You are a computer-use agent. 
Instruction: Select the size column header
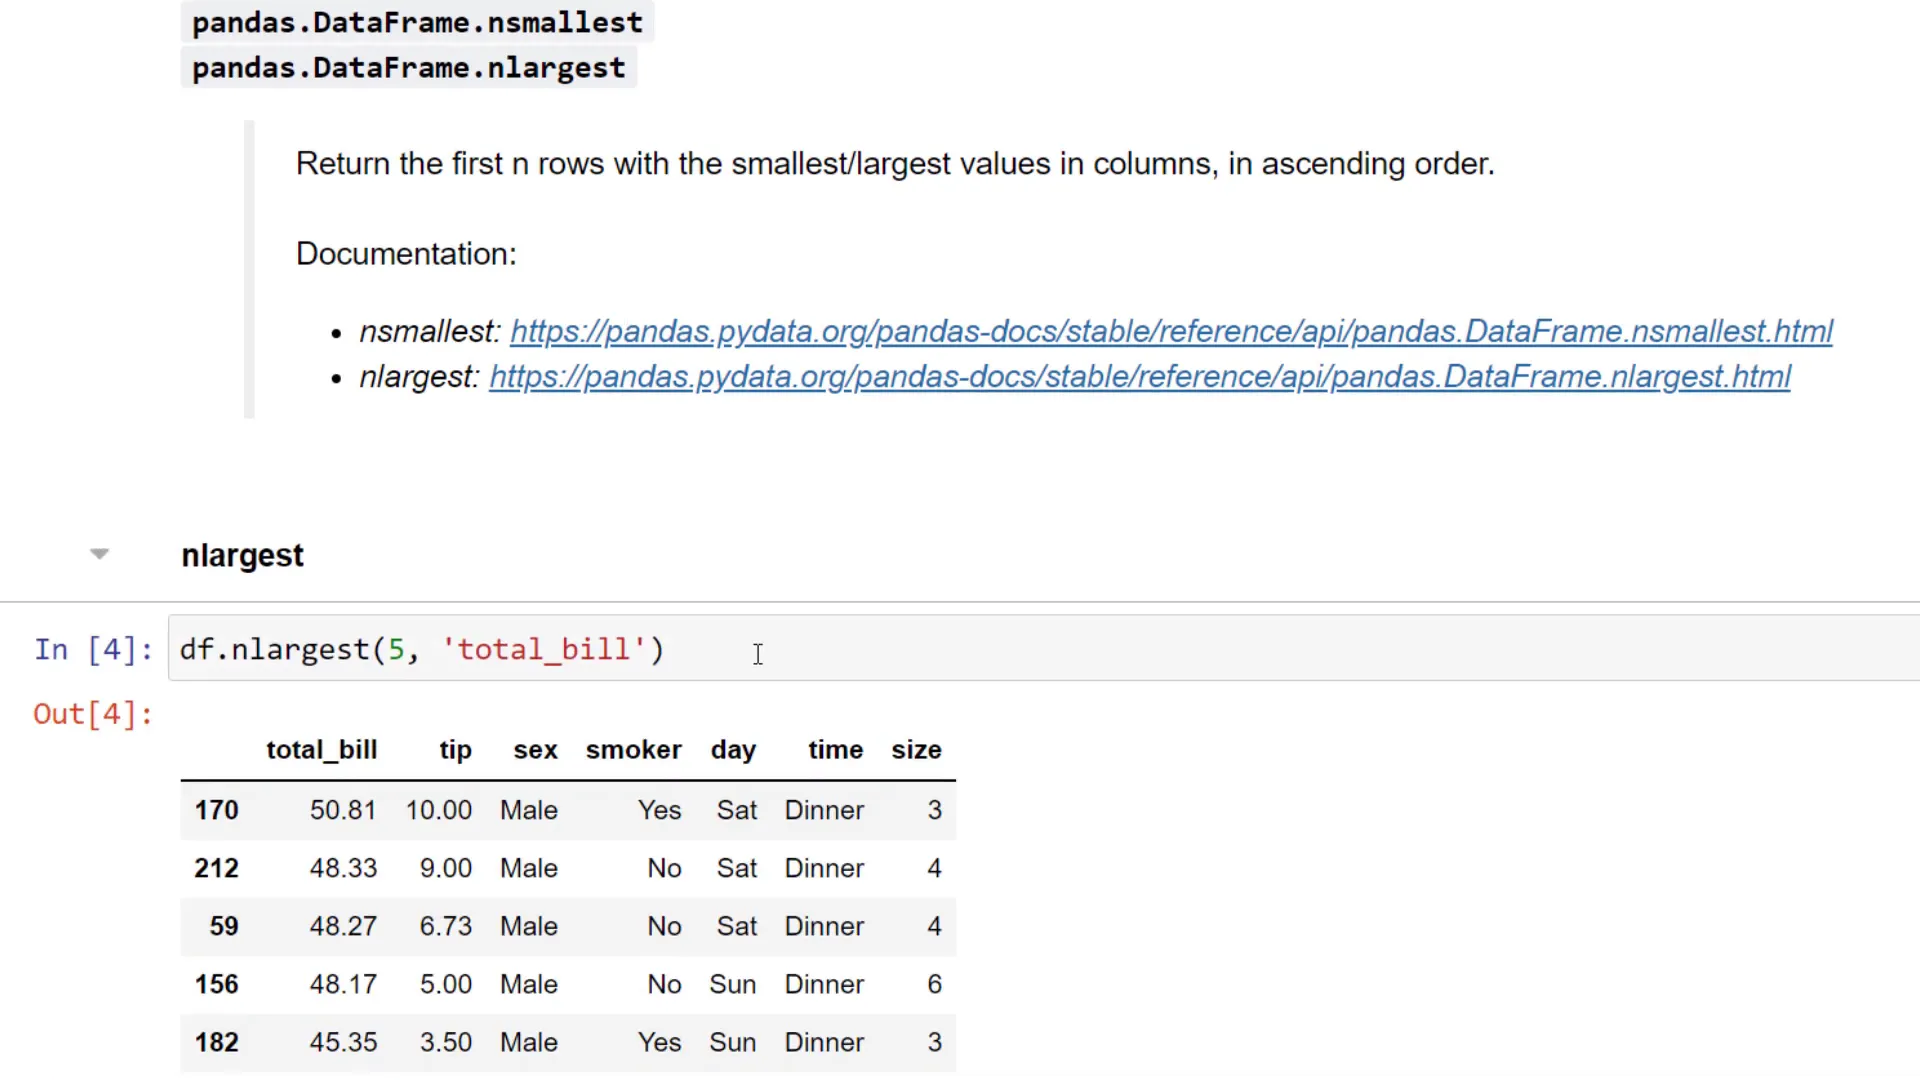pos(915,749)
